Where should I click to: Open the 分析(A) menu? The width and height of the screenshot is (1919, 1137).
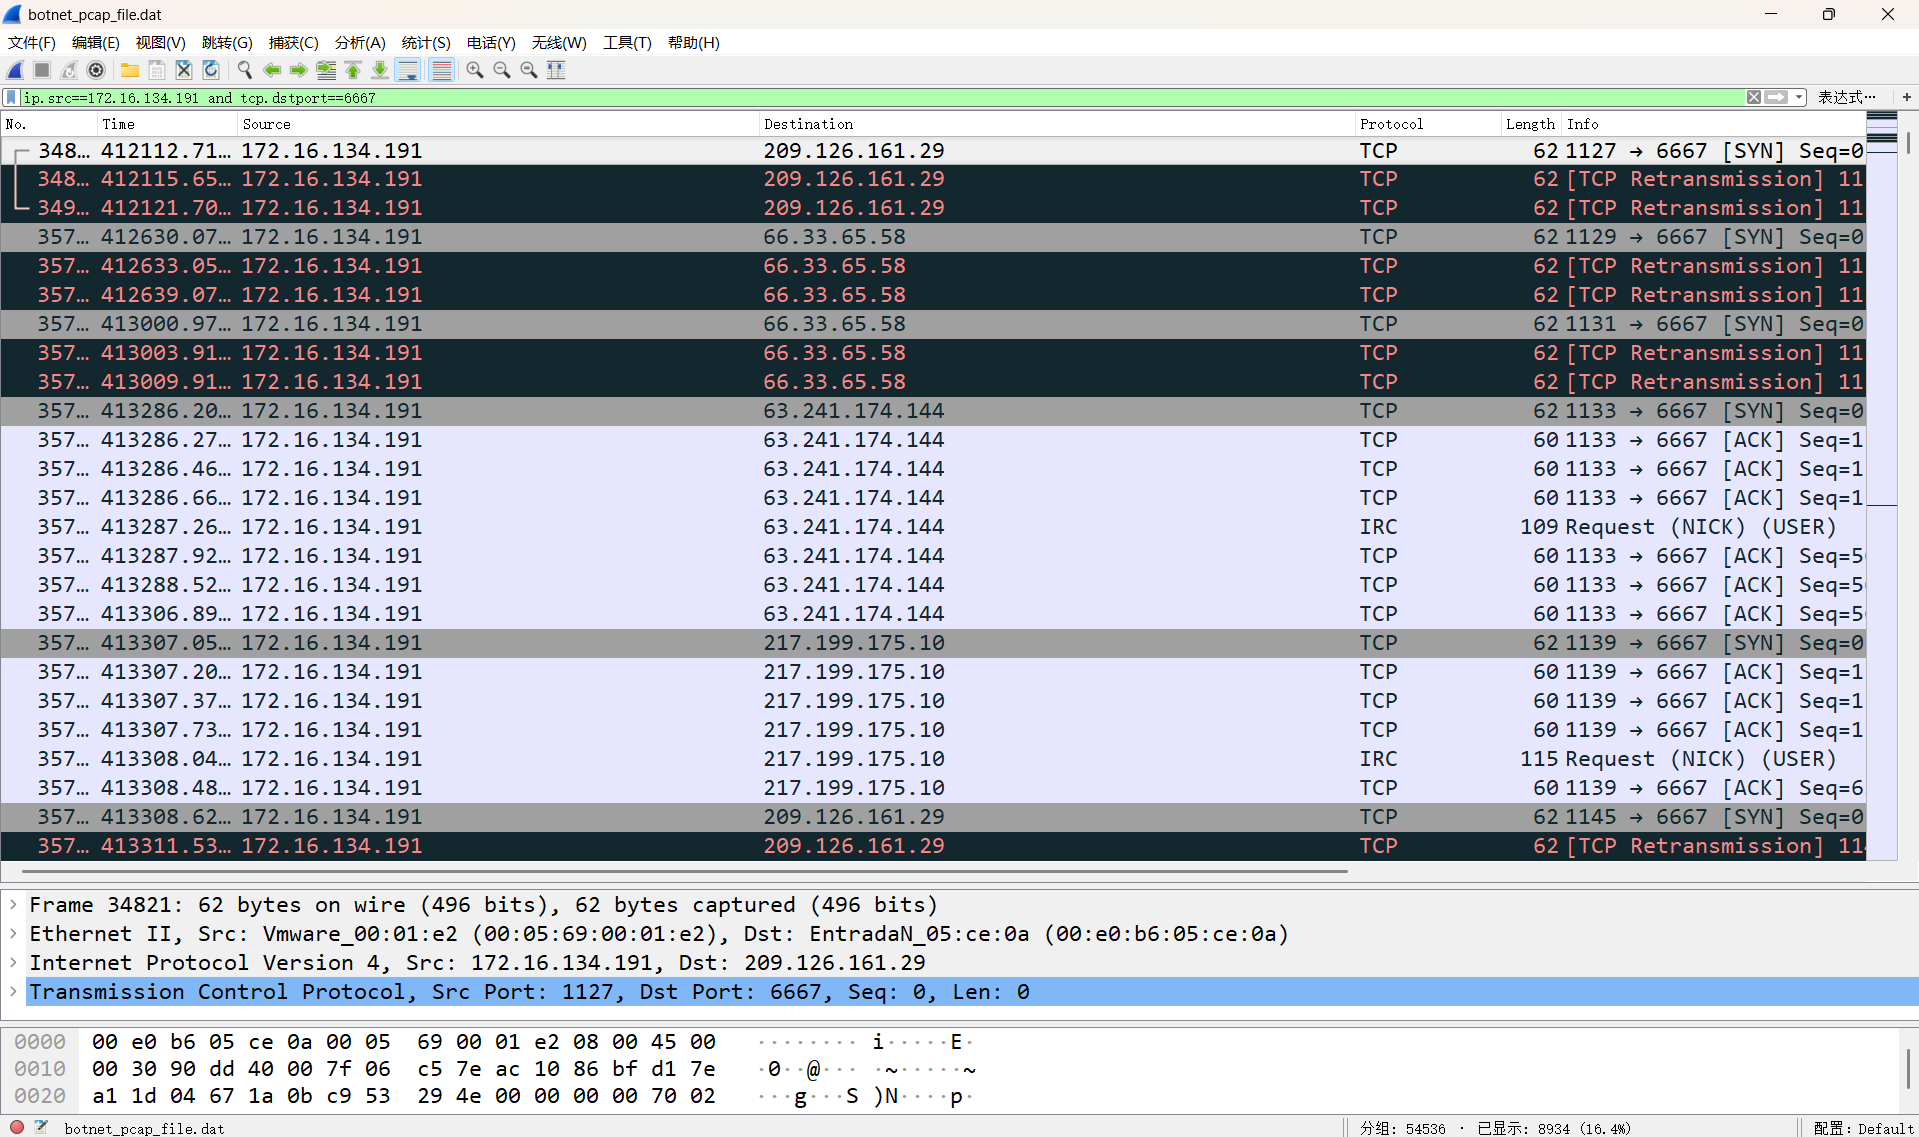click(360, 42)
